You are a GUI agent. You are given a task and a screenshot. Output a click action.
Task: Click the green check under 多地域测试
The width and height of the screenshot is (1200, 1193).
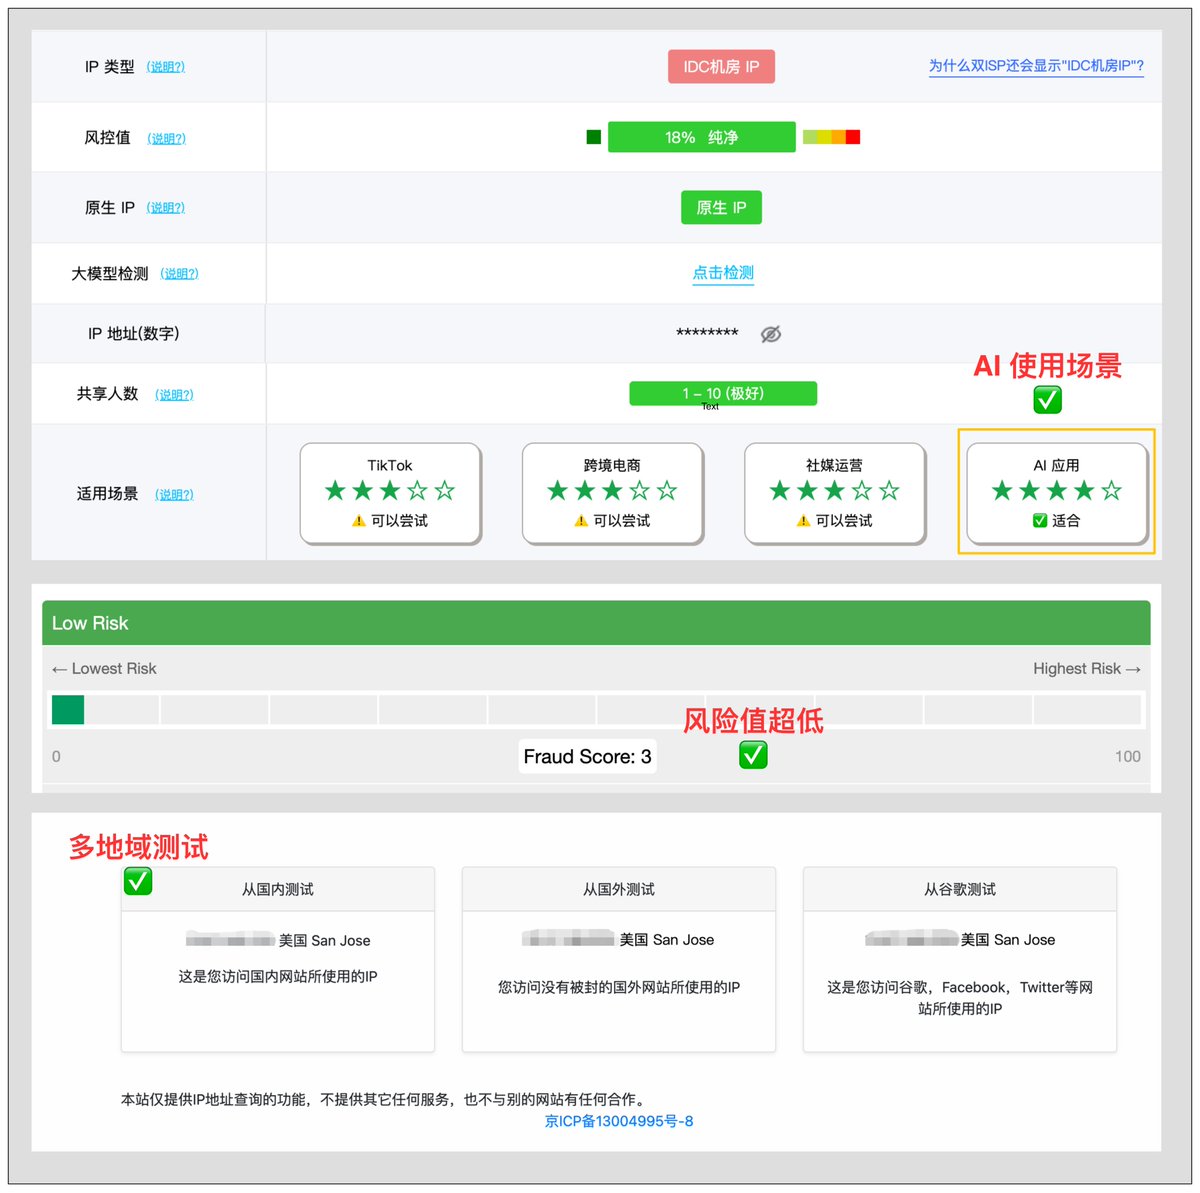point(138,881)
